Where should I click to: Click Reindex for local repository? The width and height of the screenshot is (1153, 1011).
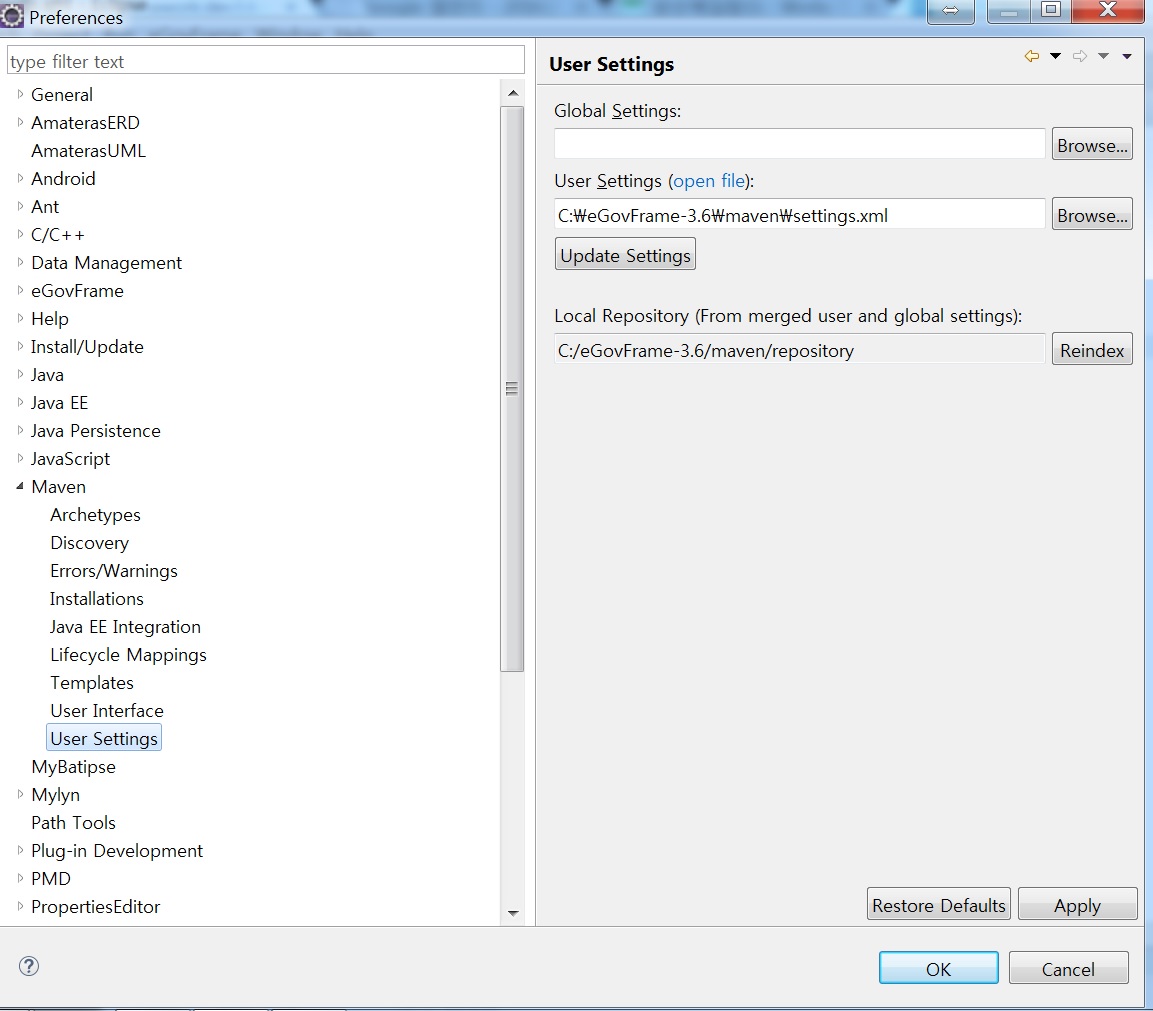[1092, 351]
